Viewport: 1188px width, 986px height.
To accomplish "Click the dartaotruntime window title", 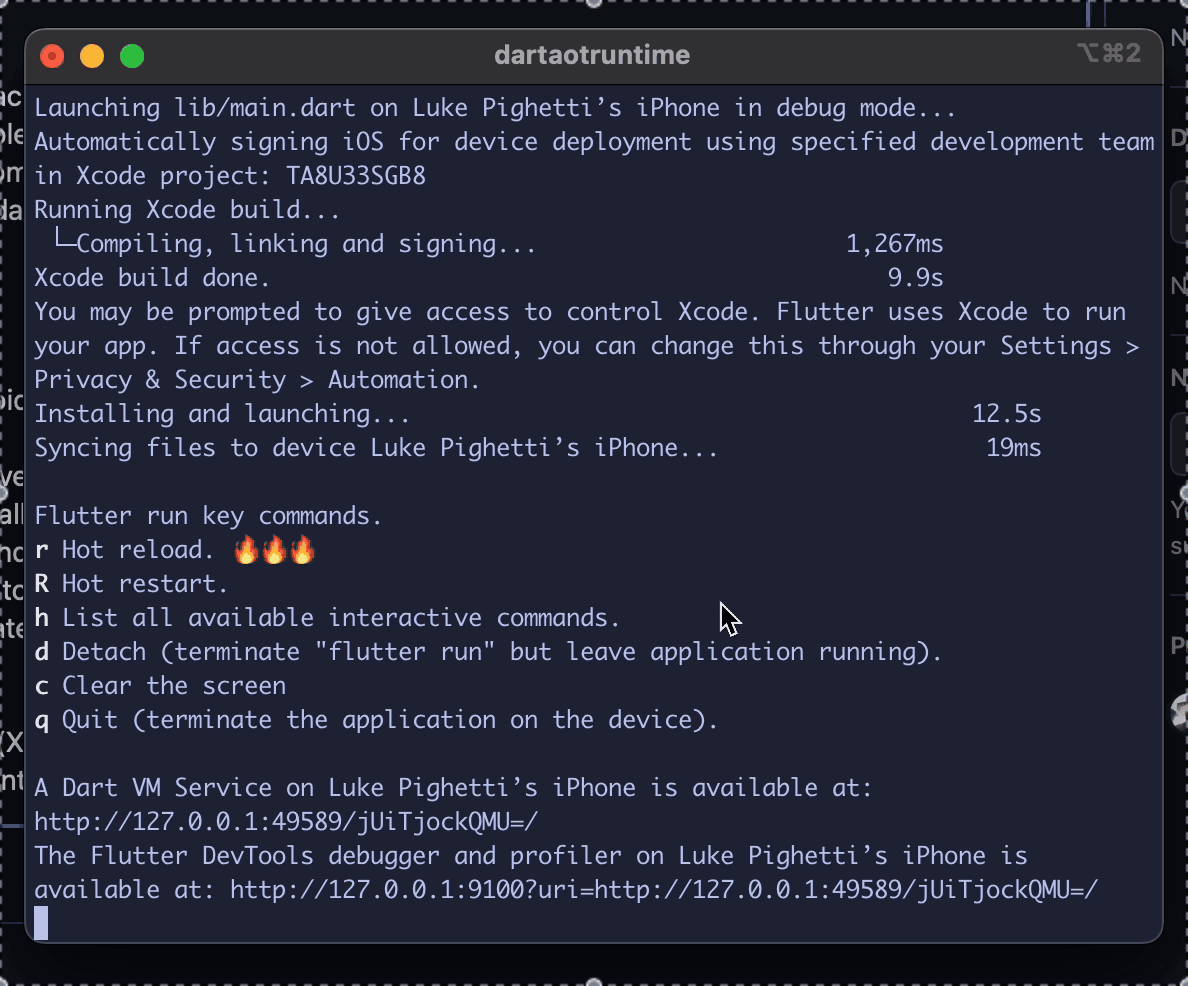I will [x=592, y=55].
